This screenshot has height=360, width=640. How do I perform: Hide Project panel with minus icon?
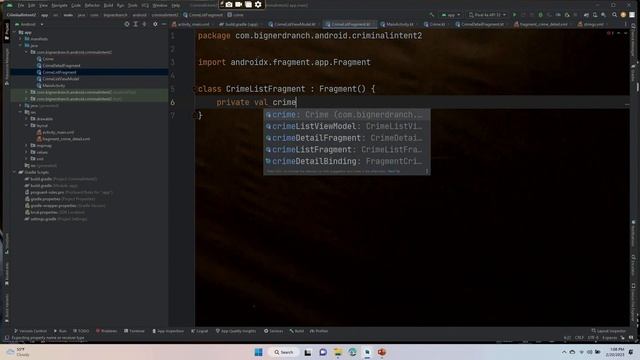point(164,24)
